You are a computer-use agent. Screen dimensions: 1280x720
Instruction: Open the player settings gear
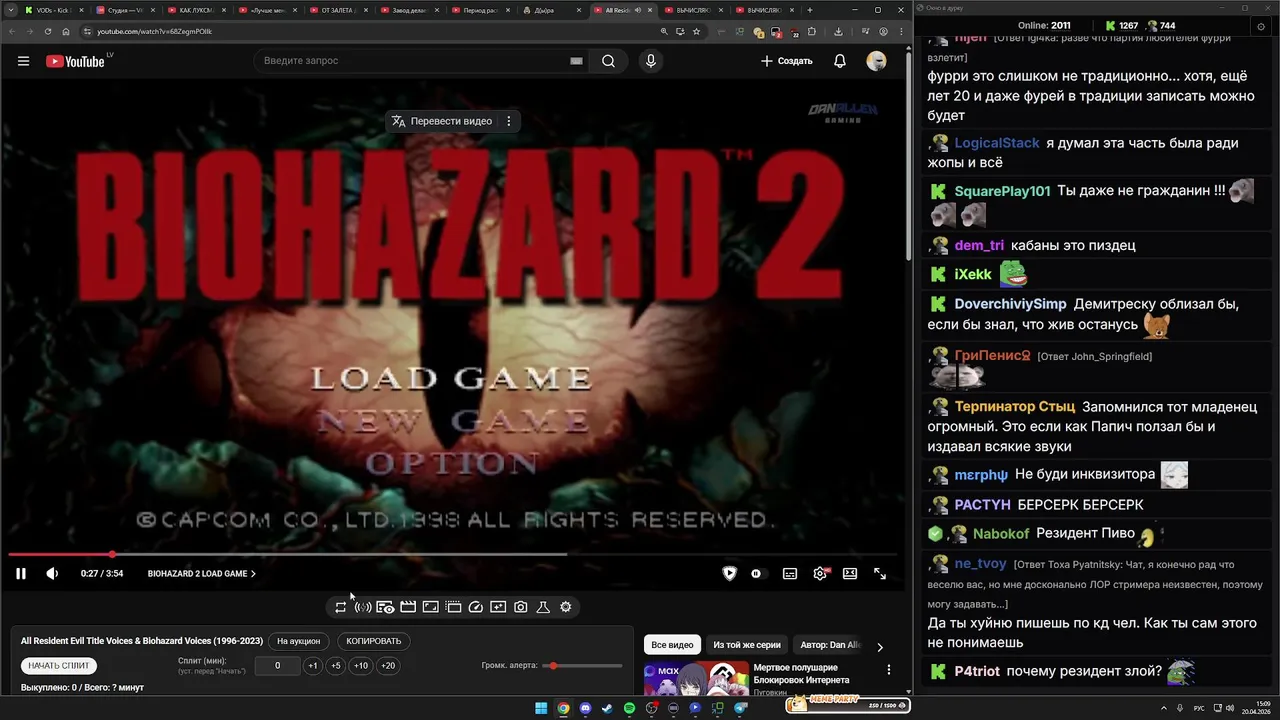[820, 574]
